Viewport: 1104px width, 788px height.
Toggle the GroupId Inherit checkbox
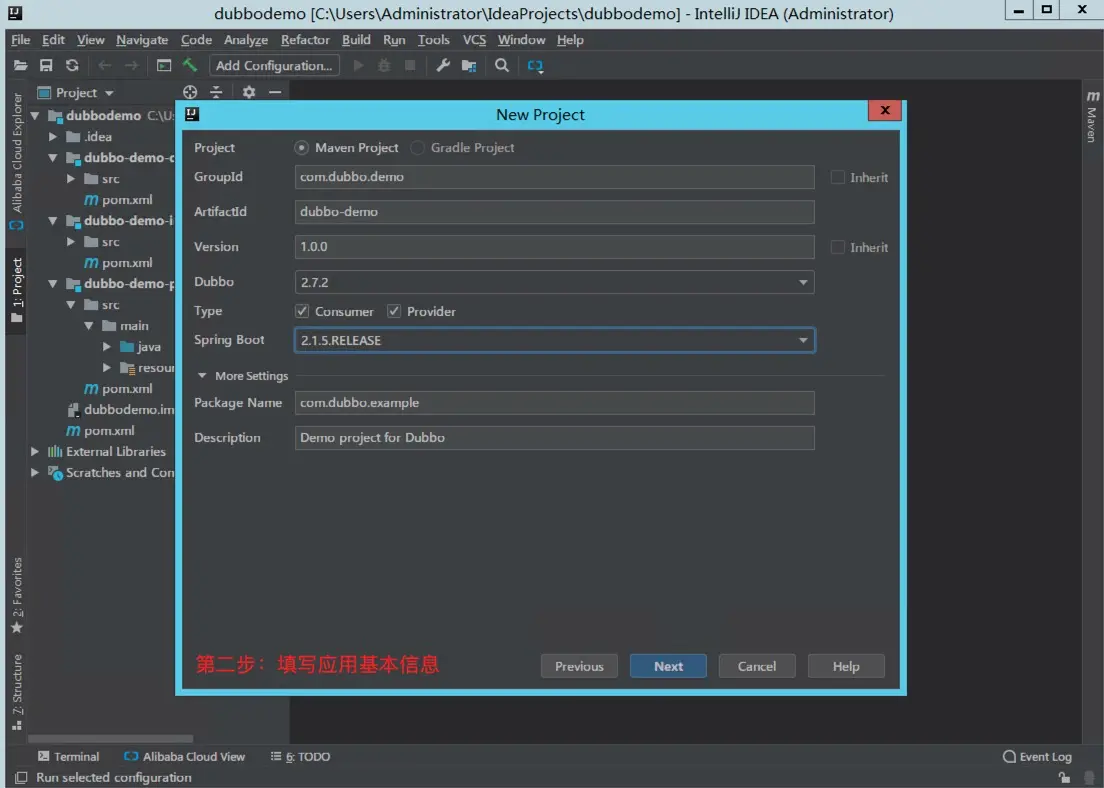[x=838, y=177]
